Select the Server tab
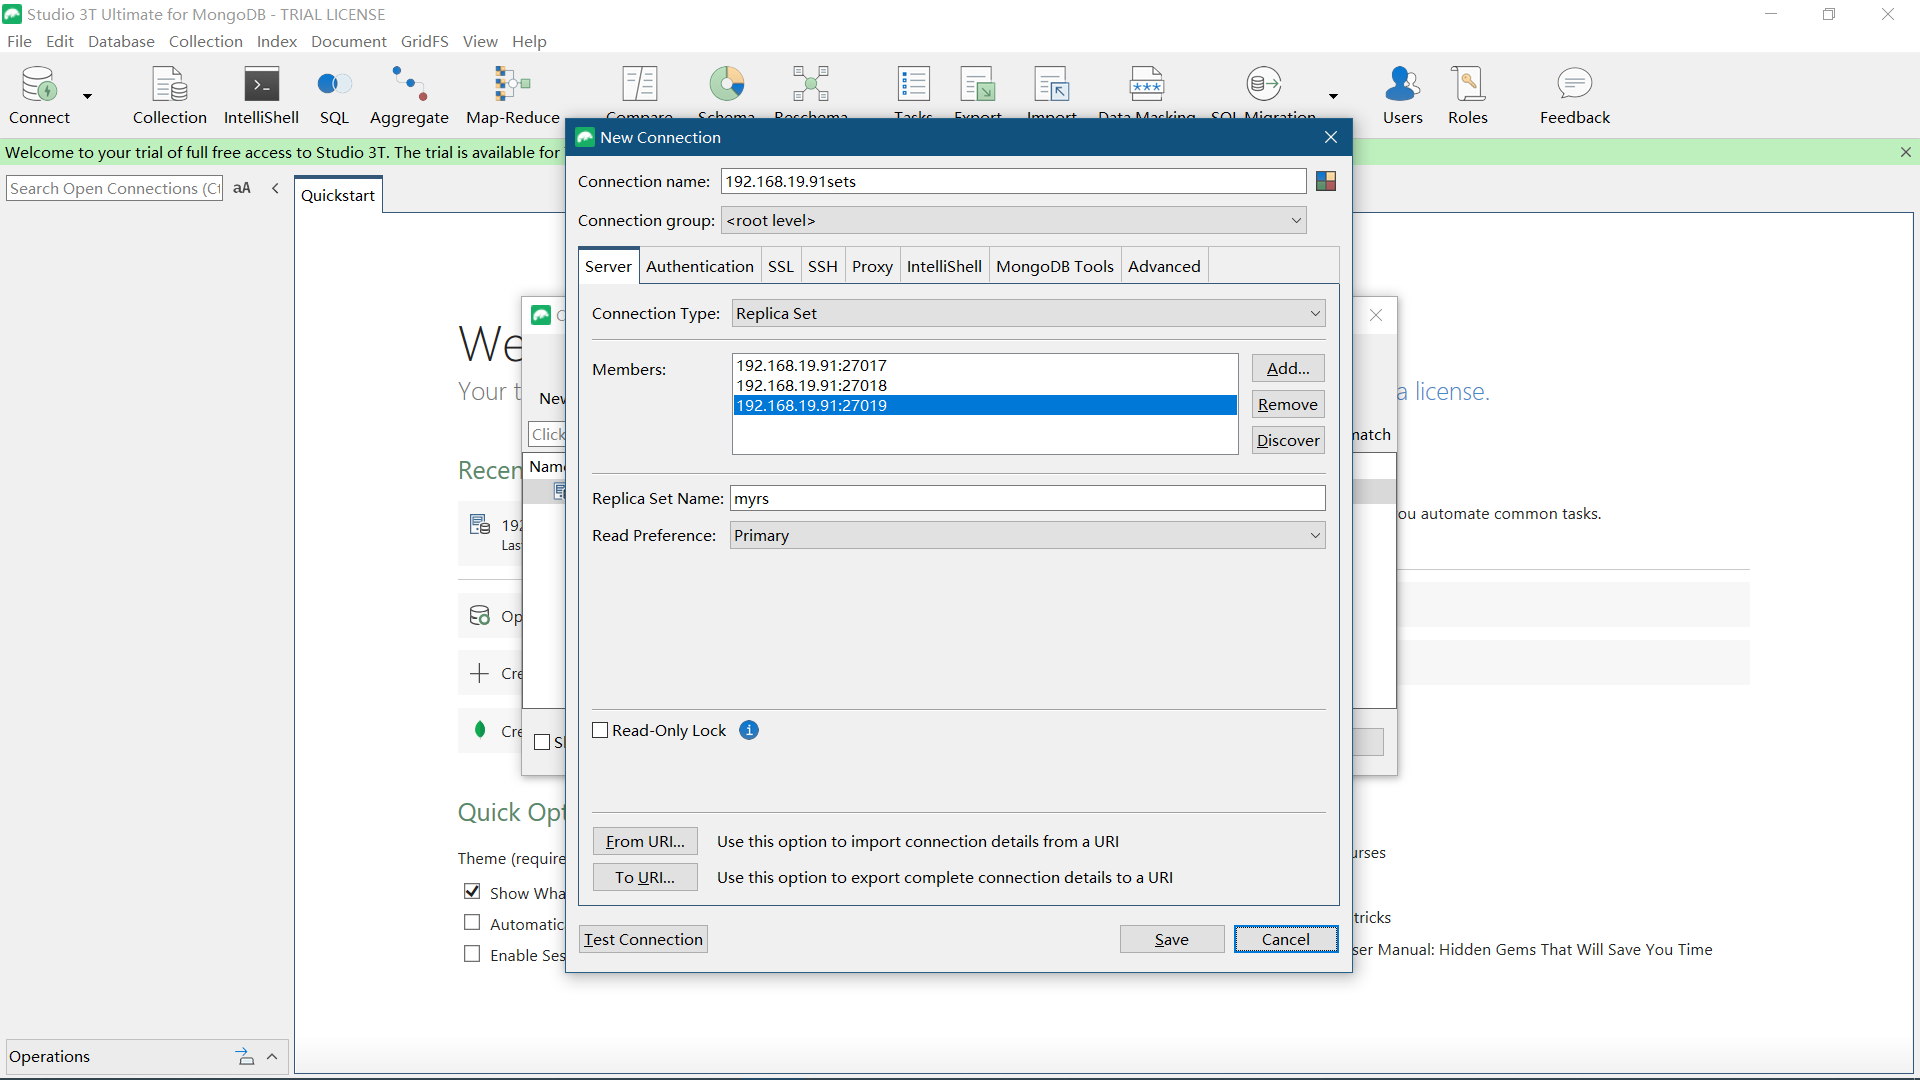 click(608, 266)
